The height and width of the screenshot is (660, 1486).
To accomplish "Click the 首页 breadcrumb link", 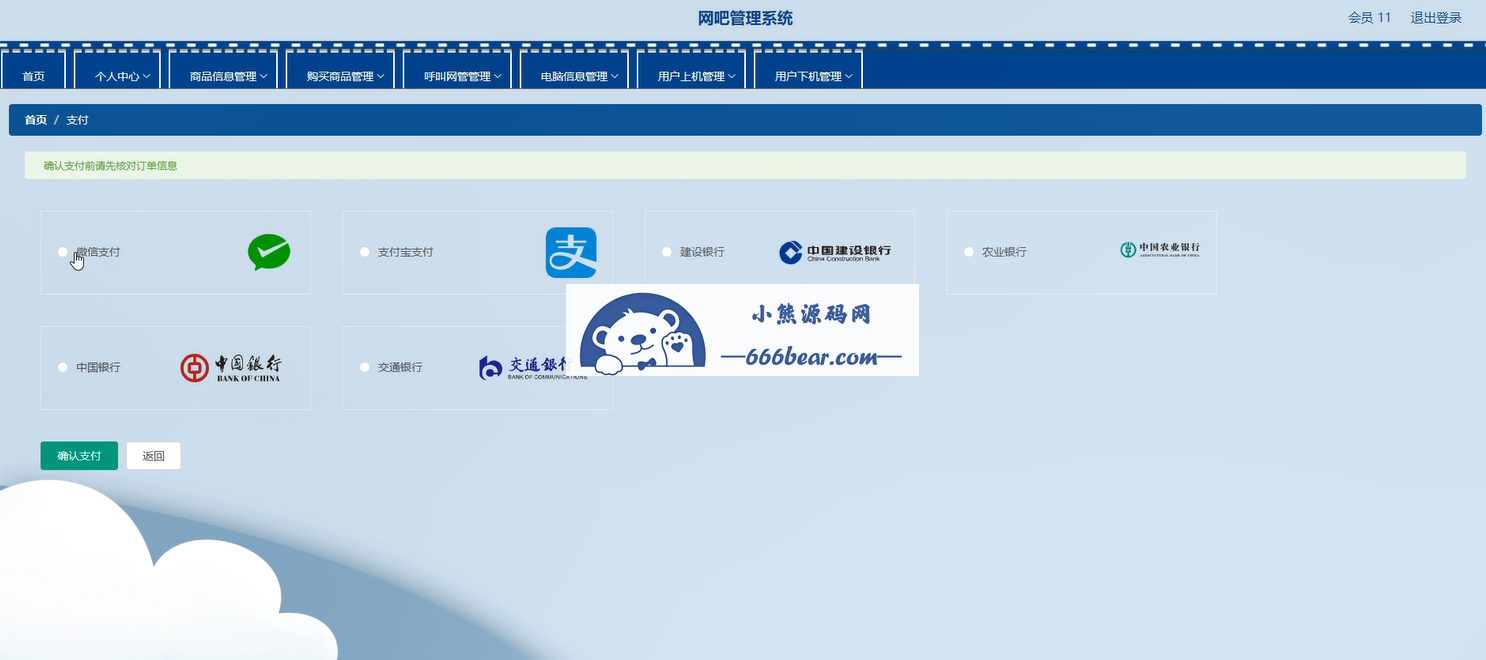I will pos(36,120).
